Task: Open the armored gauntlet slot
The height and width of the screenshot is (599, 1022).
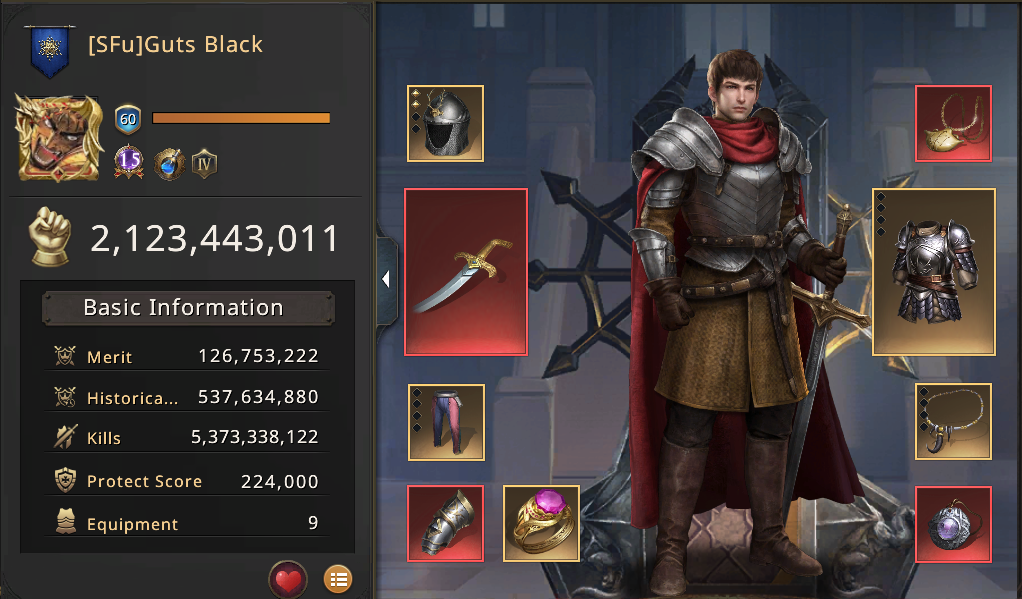Action: tap(445, 523)
